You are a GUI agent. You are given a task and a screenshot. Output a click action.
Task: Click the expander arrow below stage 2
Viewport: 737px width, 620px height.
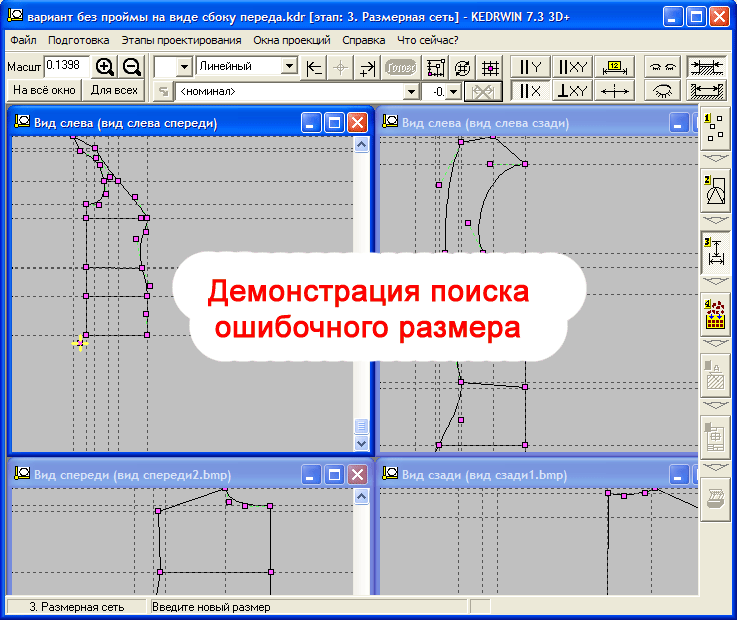coord(715,220)
